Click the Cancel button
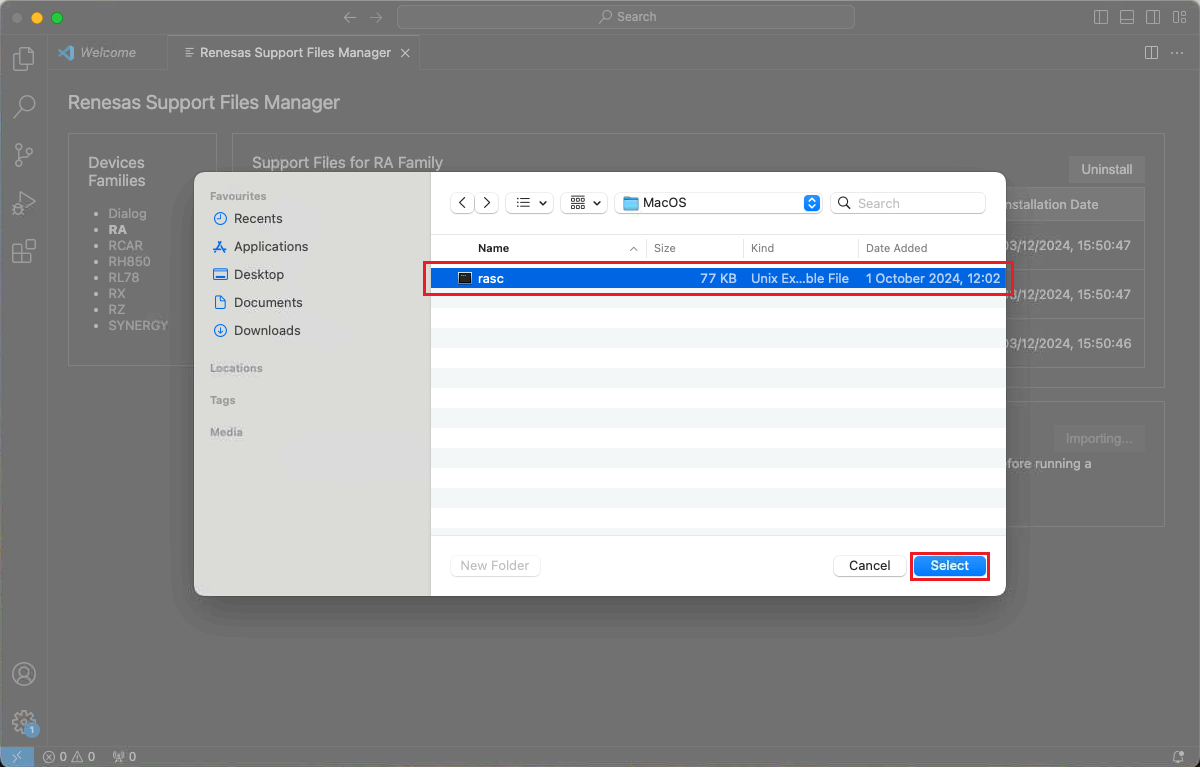The height and width of the screenshot is (767, 1200). (870, 565)
